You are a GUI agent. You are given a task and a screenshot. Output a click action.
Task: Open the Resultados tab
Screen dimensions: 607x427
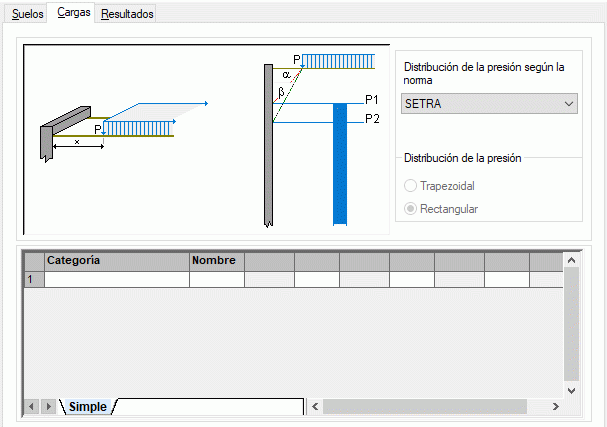coord(127,14)
